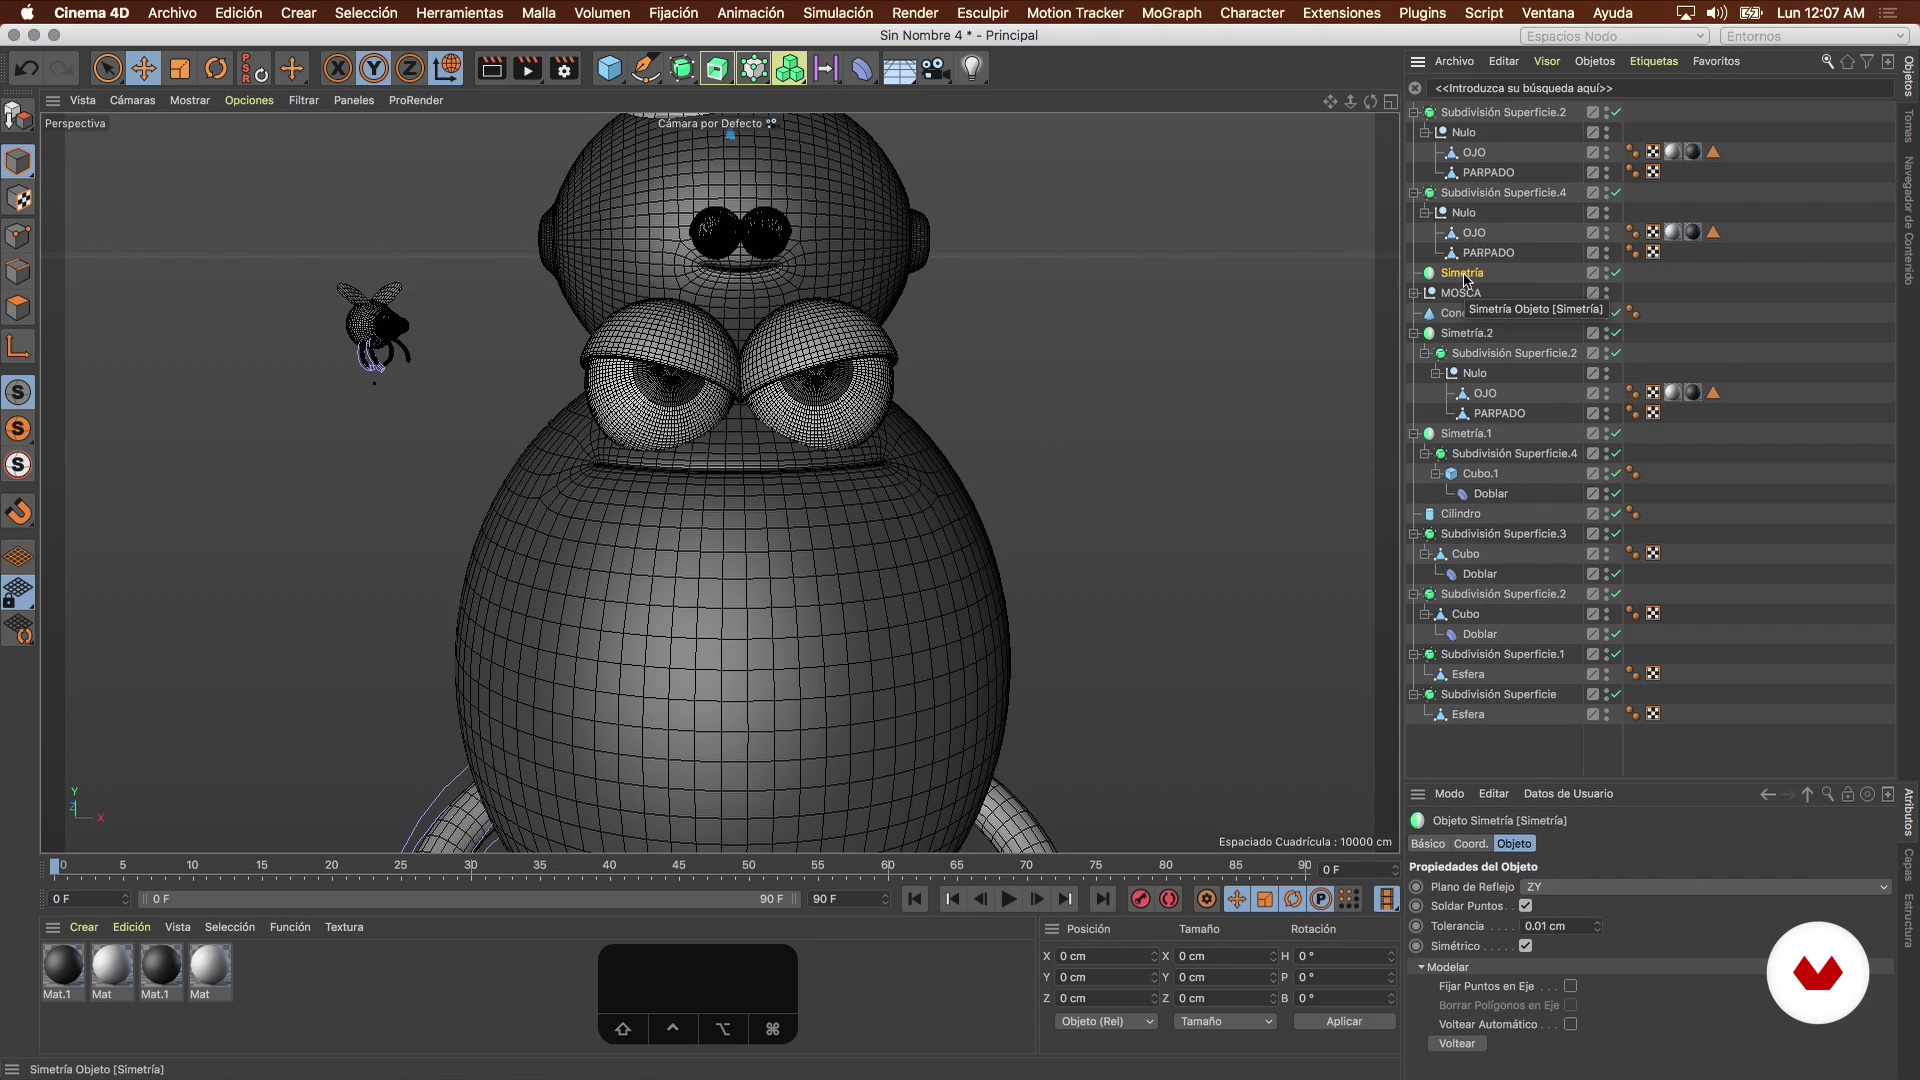Switch to Edges mode icon
The image size is (1920, 1080).
pos(19,272)
